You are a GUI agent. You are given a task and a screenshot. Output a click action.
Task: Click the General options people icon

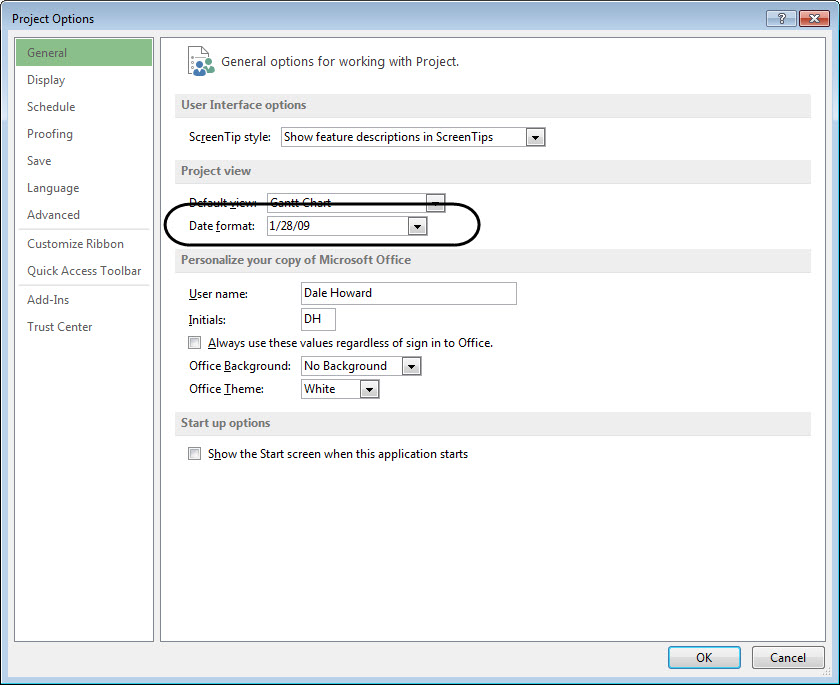click(x=201, y=61)
